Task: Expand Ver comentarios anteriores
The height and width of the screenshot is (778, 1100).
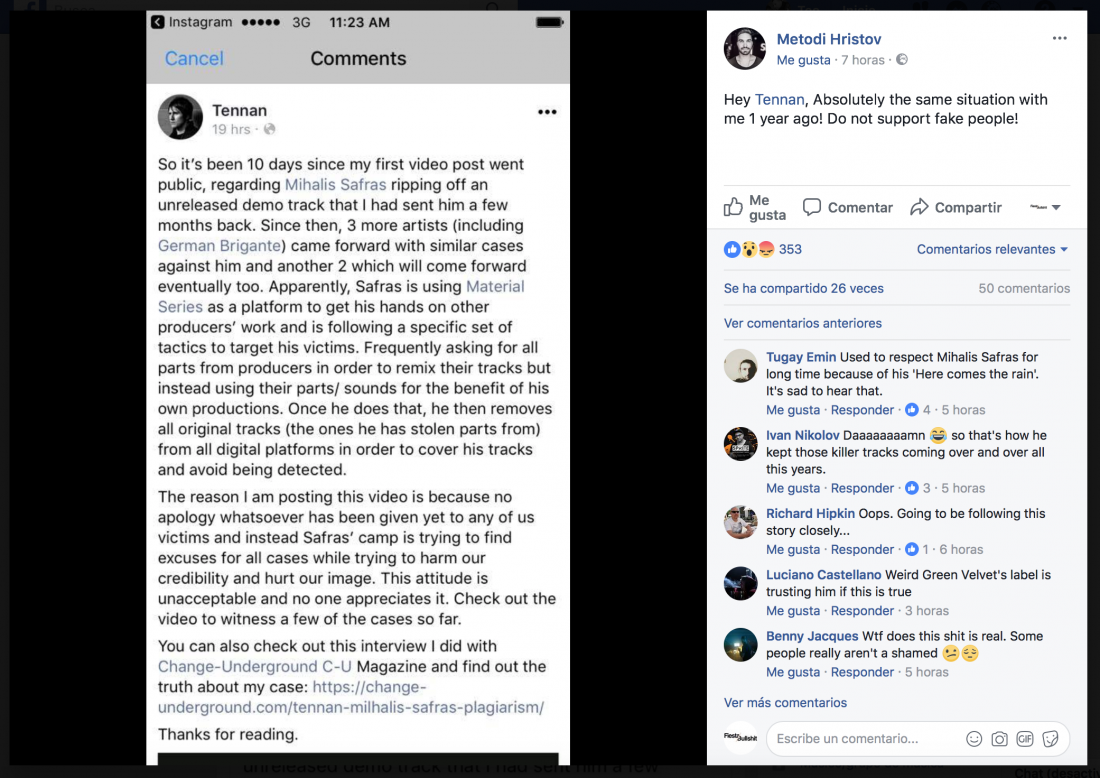Action: (x=803, y=323)
